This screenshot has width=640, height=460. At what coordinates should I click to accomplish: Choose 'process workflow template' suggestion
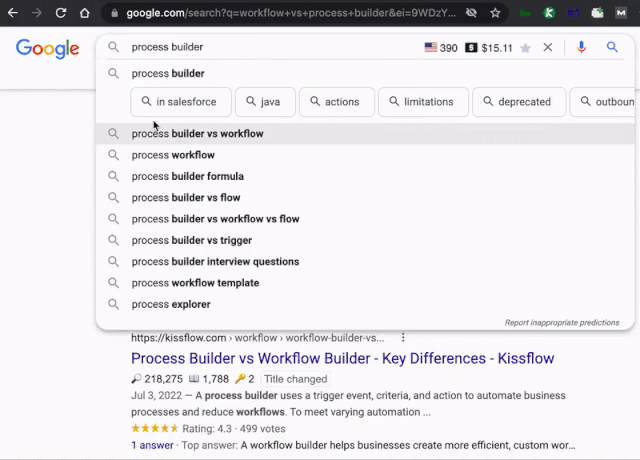click(x=365, y=283)
